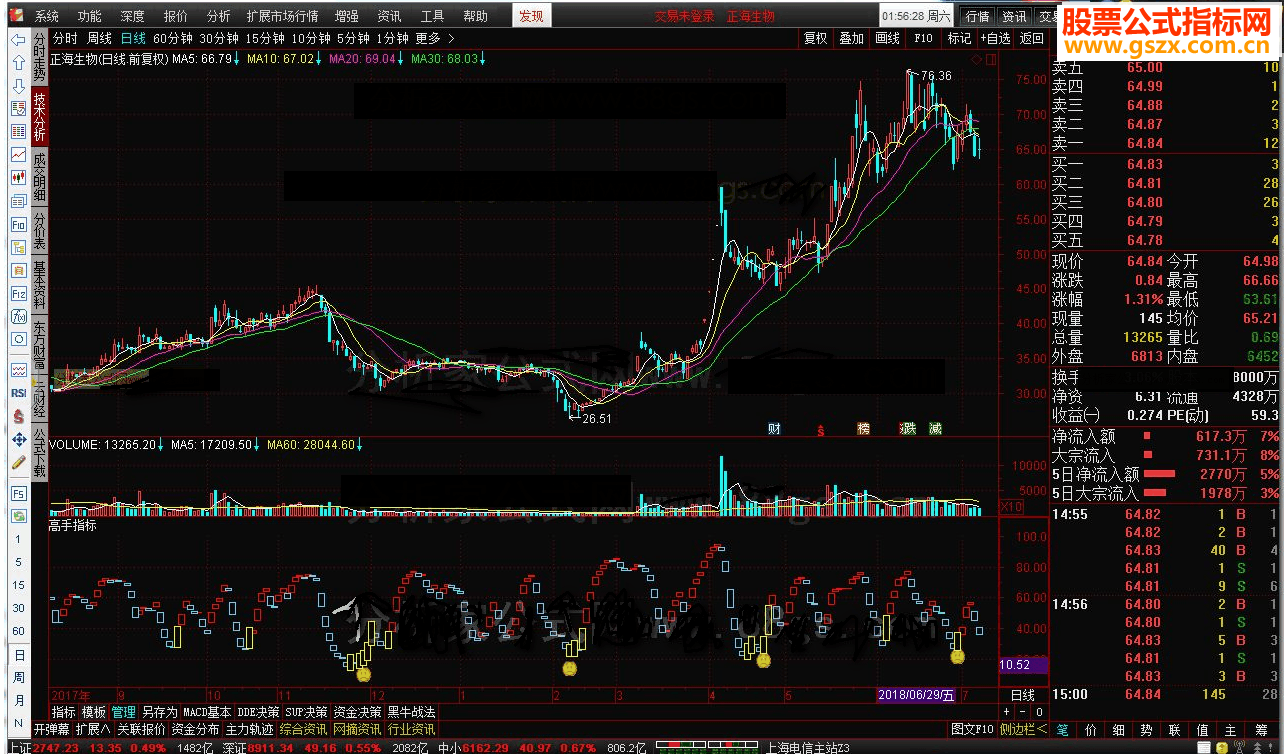This screenshot has height=754, width=1284.
Task: Click the 减 marker icon on the chart
Action: [934, 429]
